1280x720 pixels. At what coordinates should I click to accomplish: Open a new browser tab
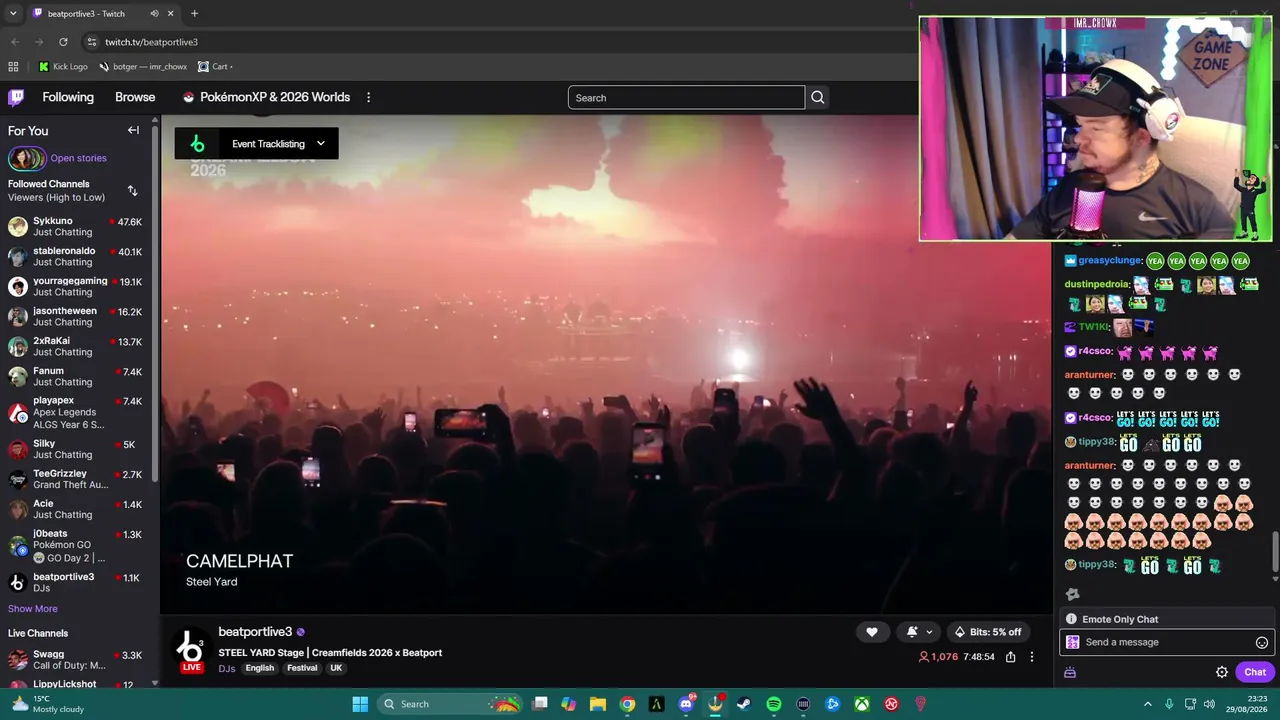(x=194, y=14)
